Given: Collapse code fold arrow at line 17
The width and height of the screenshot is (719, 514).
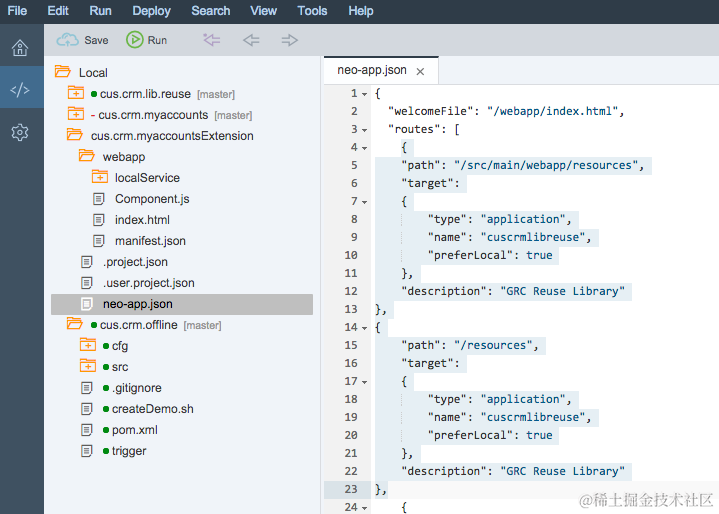Looking at the screenshot, I should [x=365, y=382].
